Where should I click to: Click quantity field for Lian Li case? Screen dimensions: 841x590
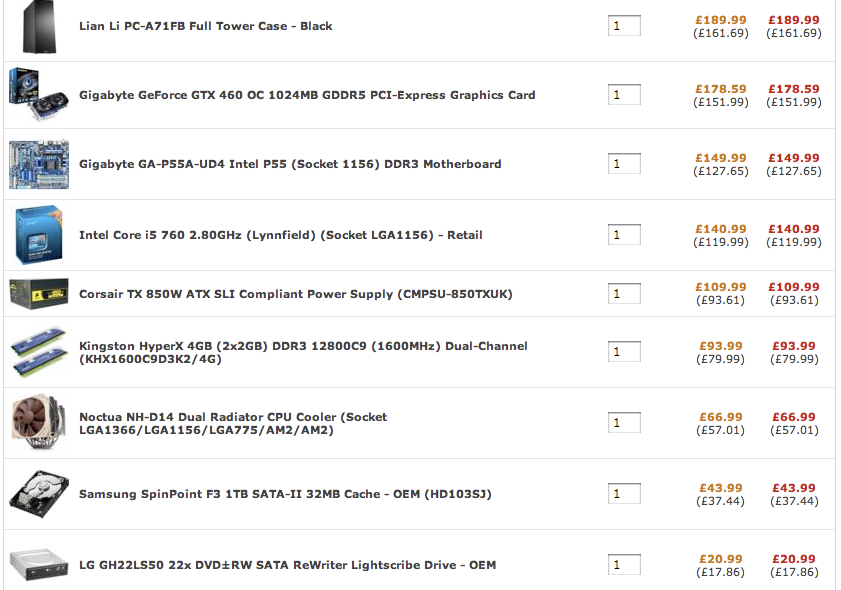point(624,26)
